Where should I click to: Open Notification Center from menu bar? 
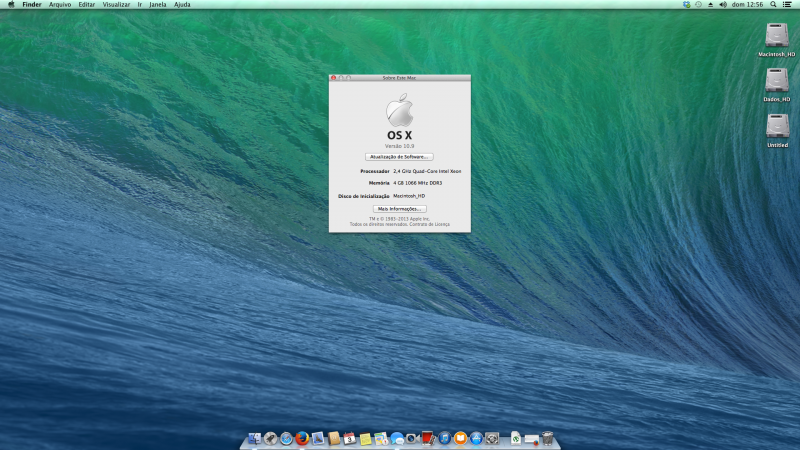(788, 5)
